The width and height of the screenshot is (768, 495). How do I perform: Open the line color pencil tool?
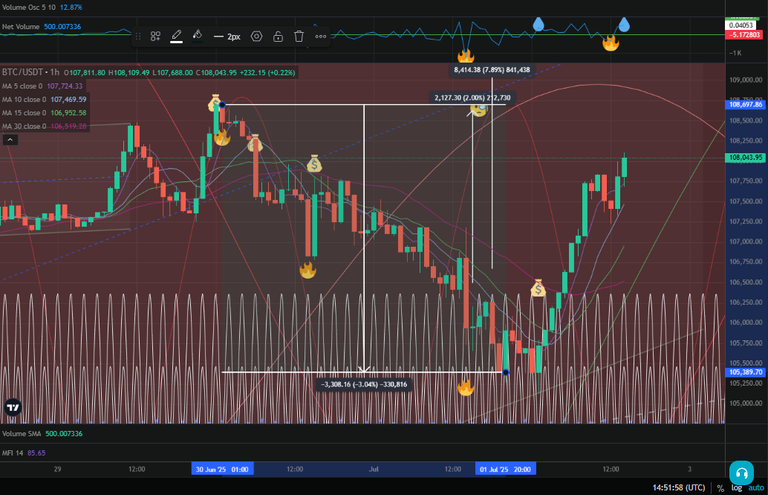pos(176,36)
